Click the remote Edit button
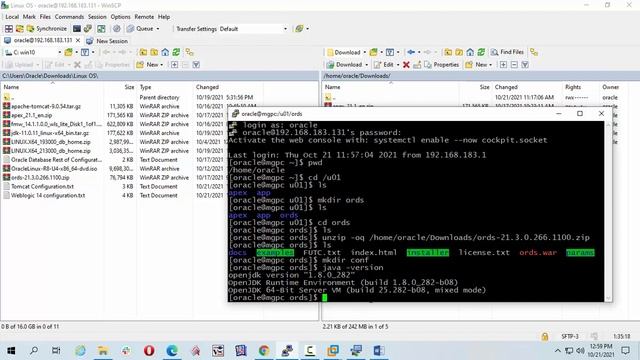This screenshot has height=360, width=640. (384, 64)
